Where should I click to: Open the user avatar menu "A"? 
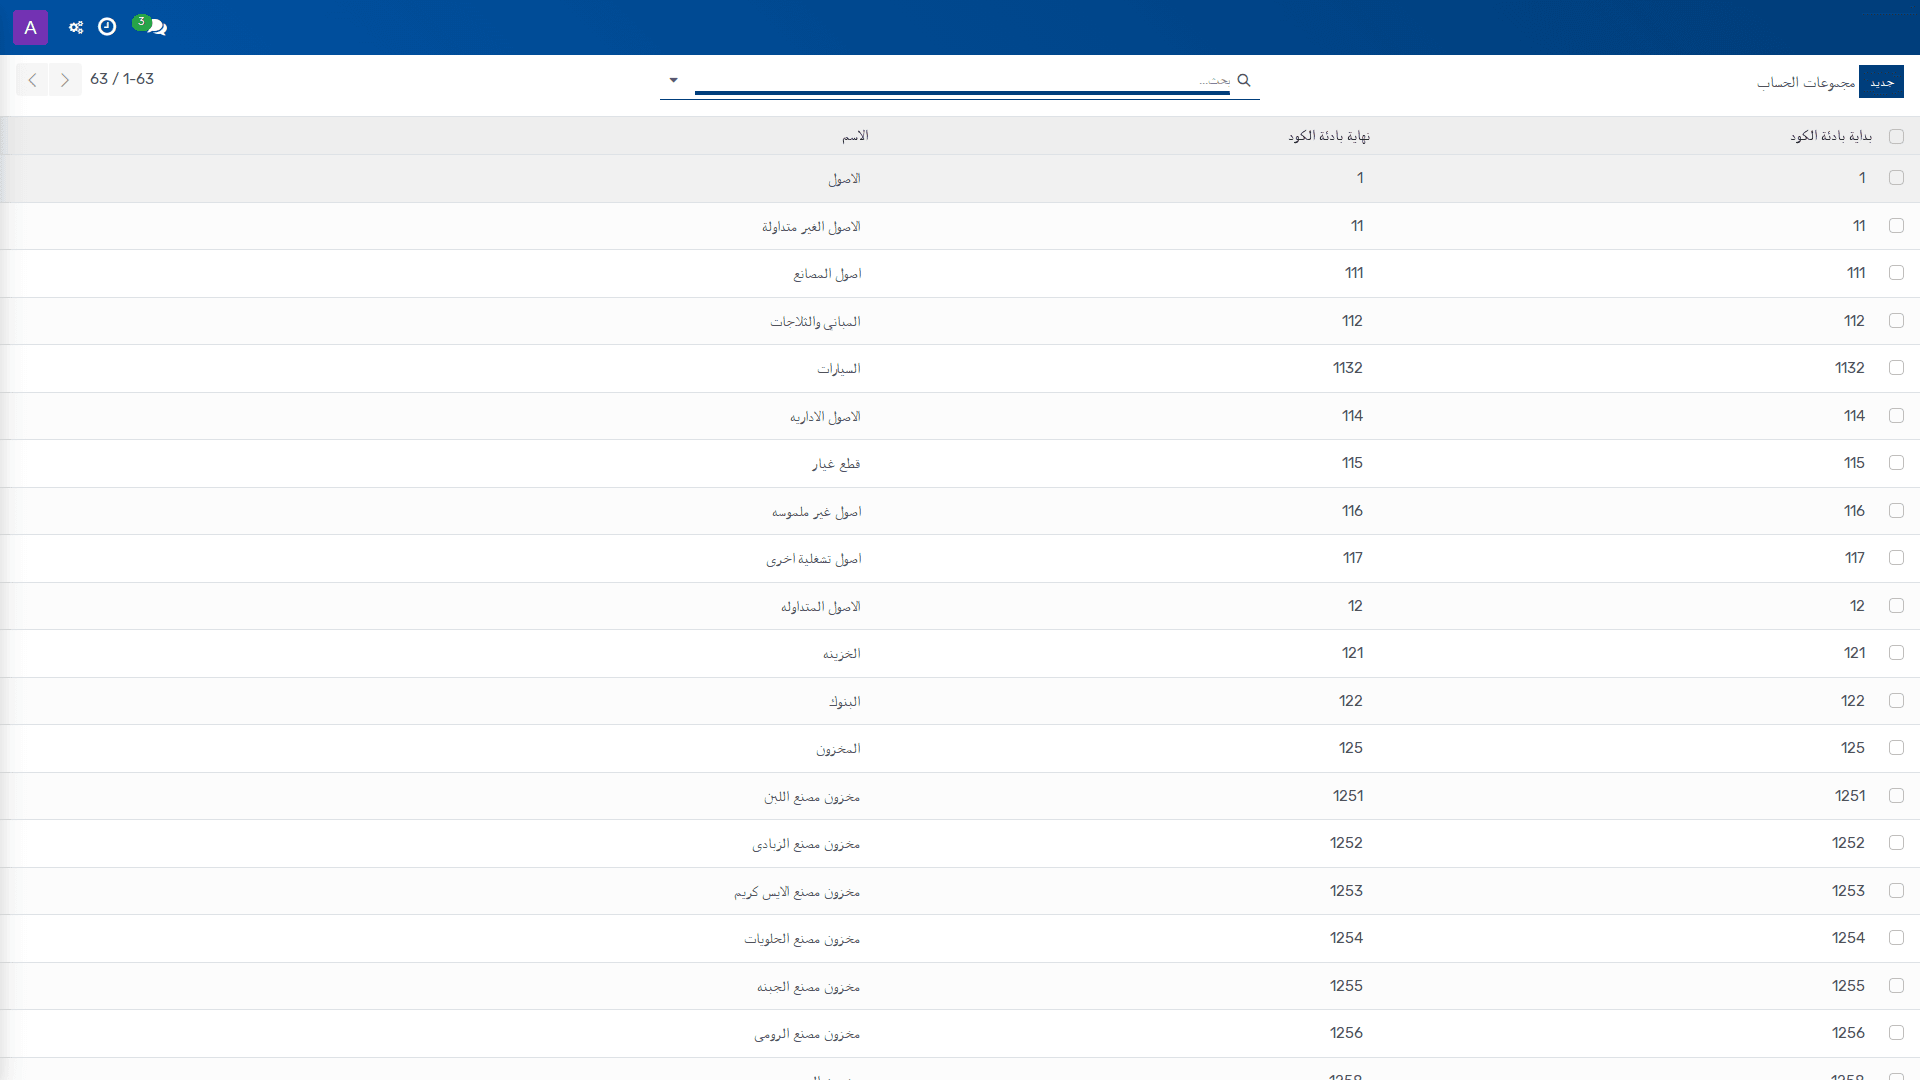(x=30, y=27)
